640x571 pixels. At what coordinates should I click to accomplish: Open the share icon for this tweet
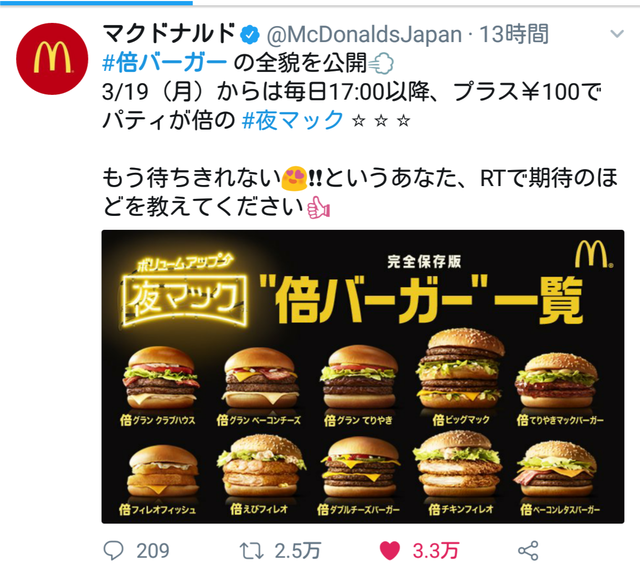click(x=528, y=551)
